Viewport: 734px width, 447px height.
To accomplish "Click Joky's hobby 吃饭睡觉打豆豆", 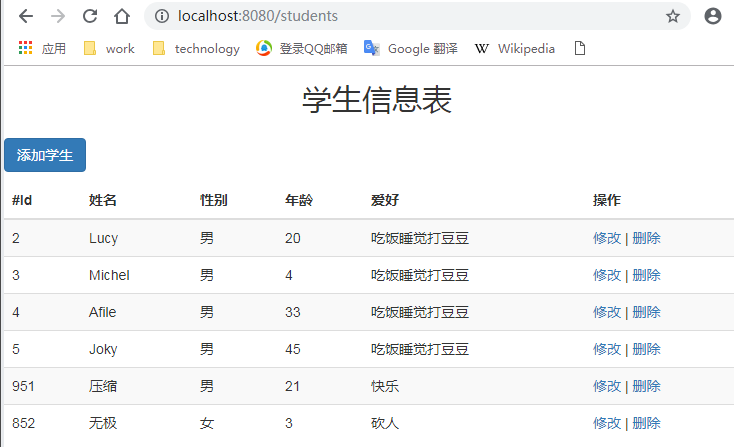I will 420,349.
